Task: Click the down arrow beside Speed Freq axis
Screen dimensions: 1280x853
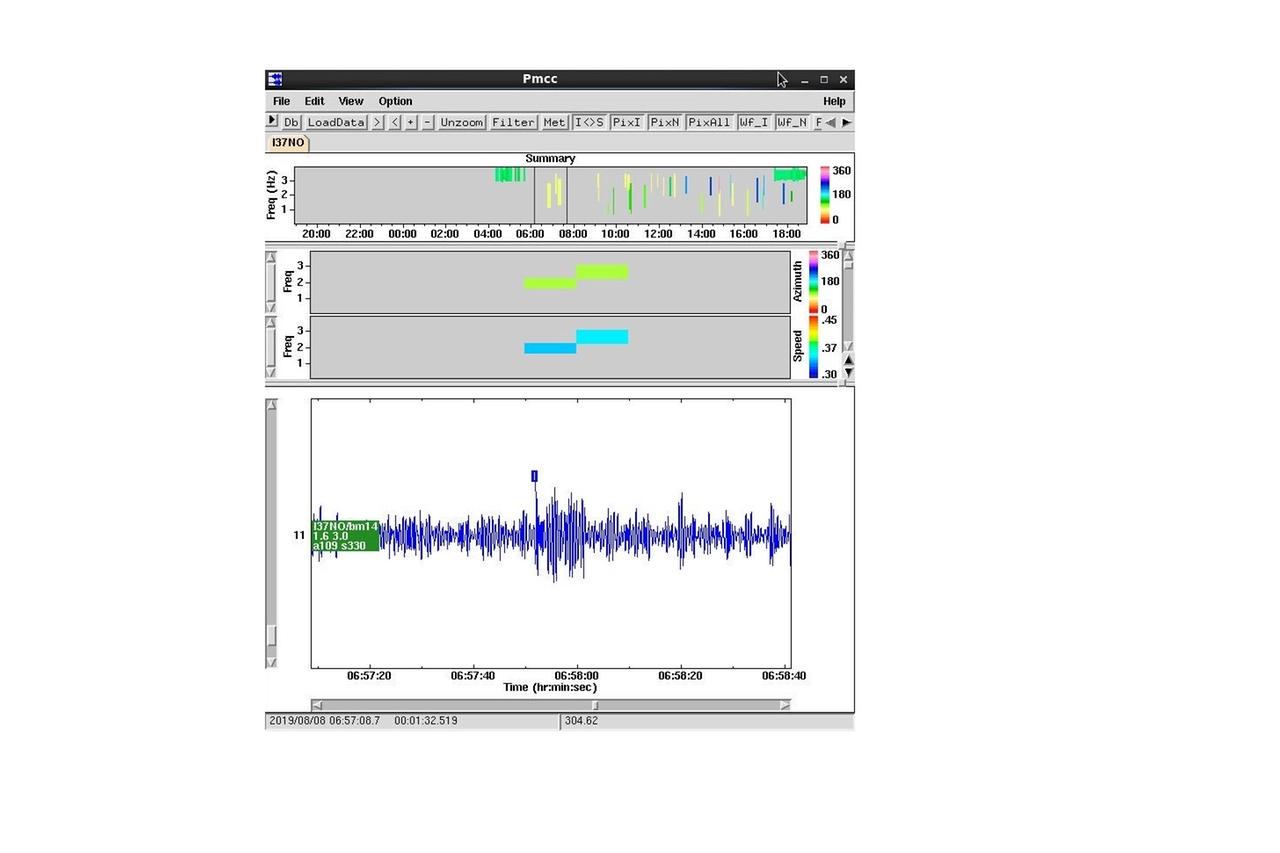Action: coord(270,372)
